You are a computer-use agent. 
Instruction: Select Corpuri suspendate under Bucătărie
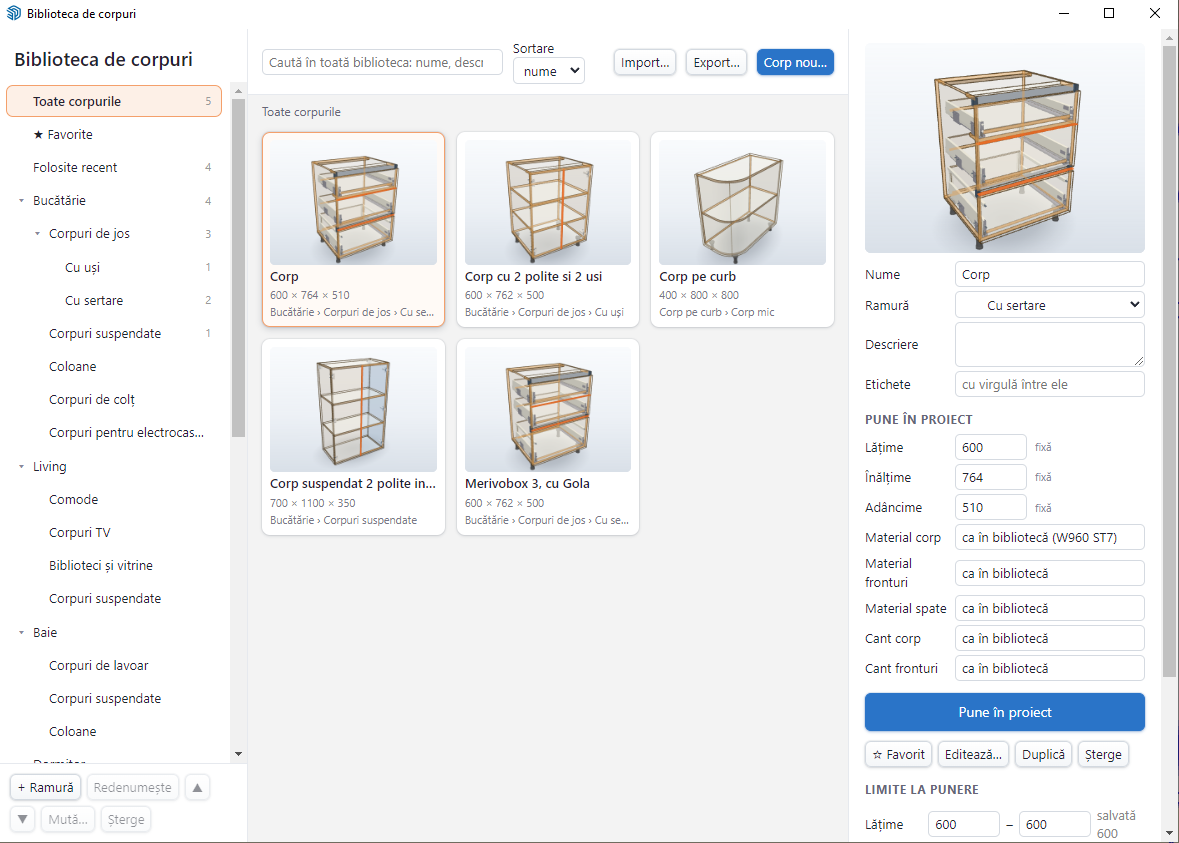[114, 333]
